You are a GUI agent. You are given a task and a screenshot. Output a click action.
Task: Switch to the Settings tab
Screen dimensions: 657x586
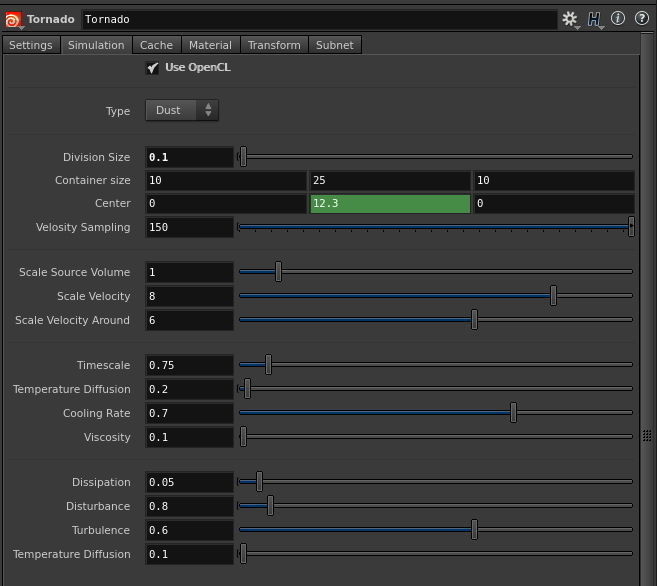pos(31,45)
